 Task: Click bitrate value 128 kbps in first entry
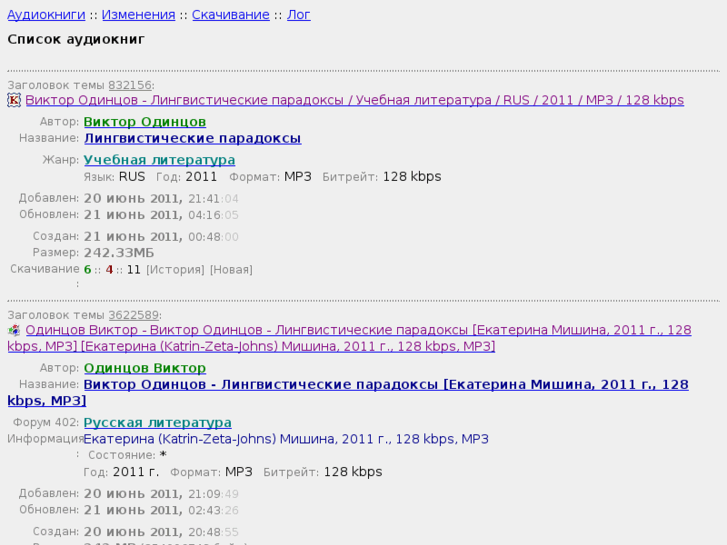pos(412,177)
